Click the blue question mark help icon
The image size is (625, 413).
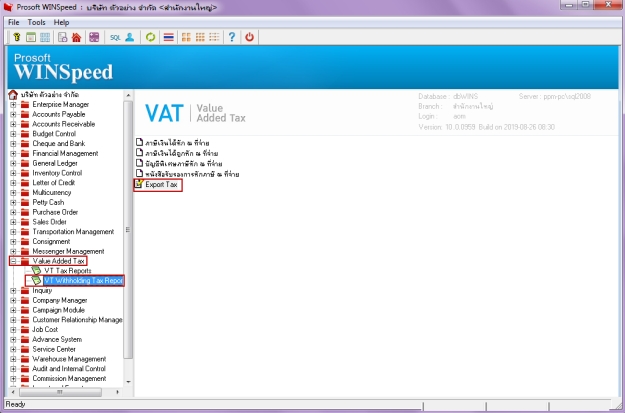(232, 37)
